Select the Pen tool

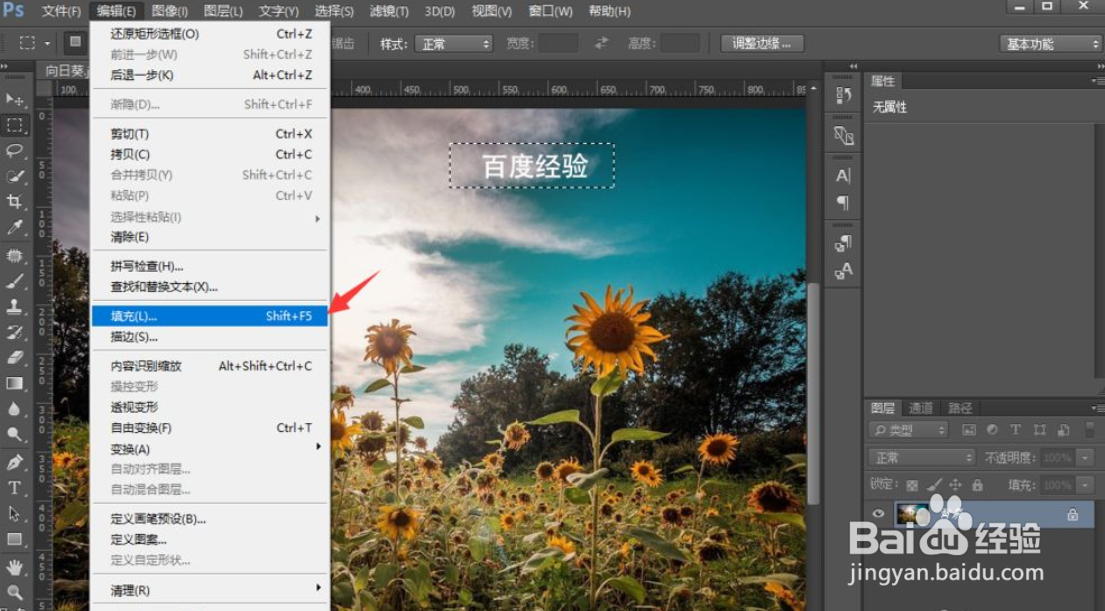point(14,463)
